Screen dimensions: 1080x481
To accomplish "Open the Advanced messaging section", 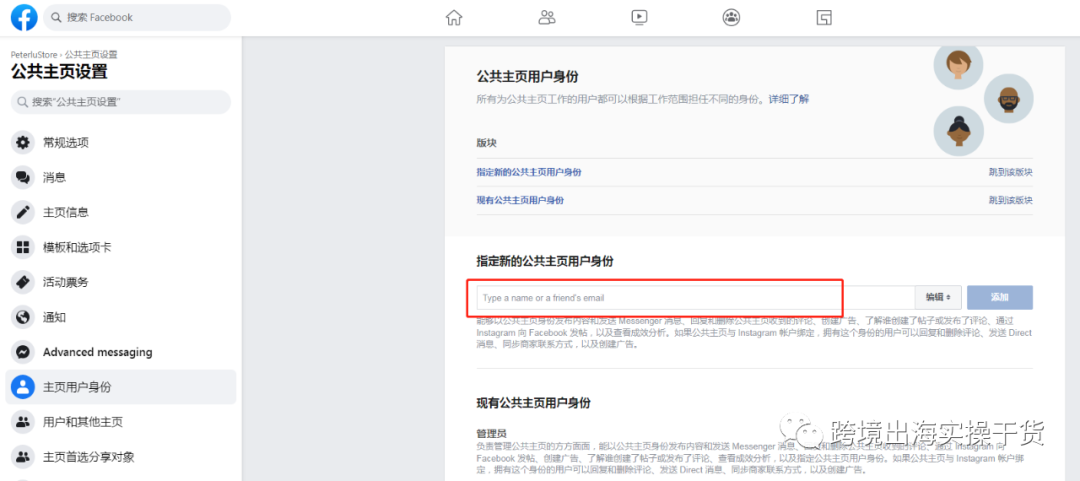I will click(121, 352).
